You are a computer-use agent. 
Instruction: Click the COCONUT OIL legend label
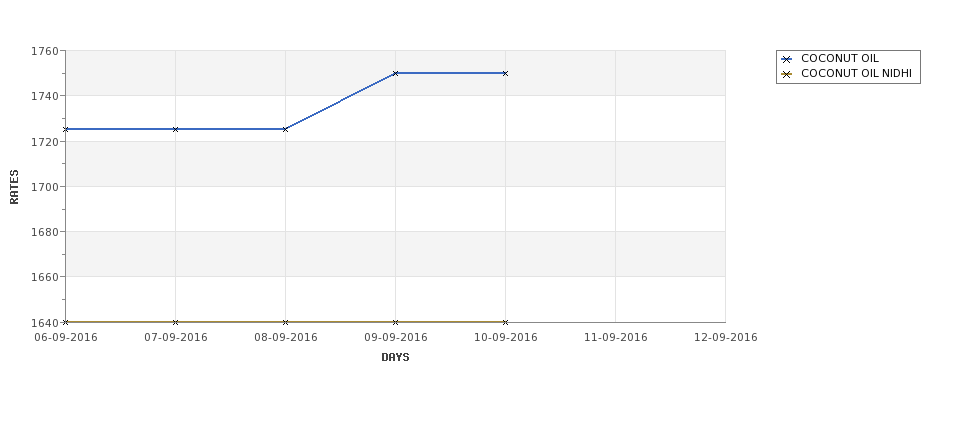[839, 58]
